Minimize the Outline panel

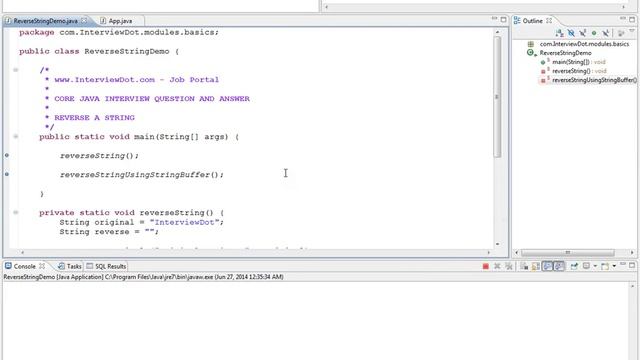click(x=623, y=19)
